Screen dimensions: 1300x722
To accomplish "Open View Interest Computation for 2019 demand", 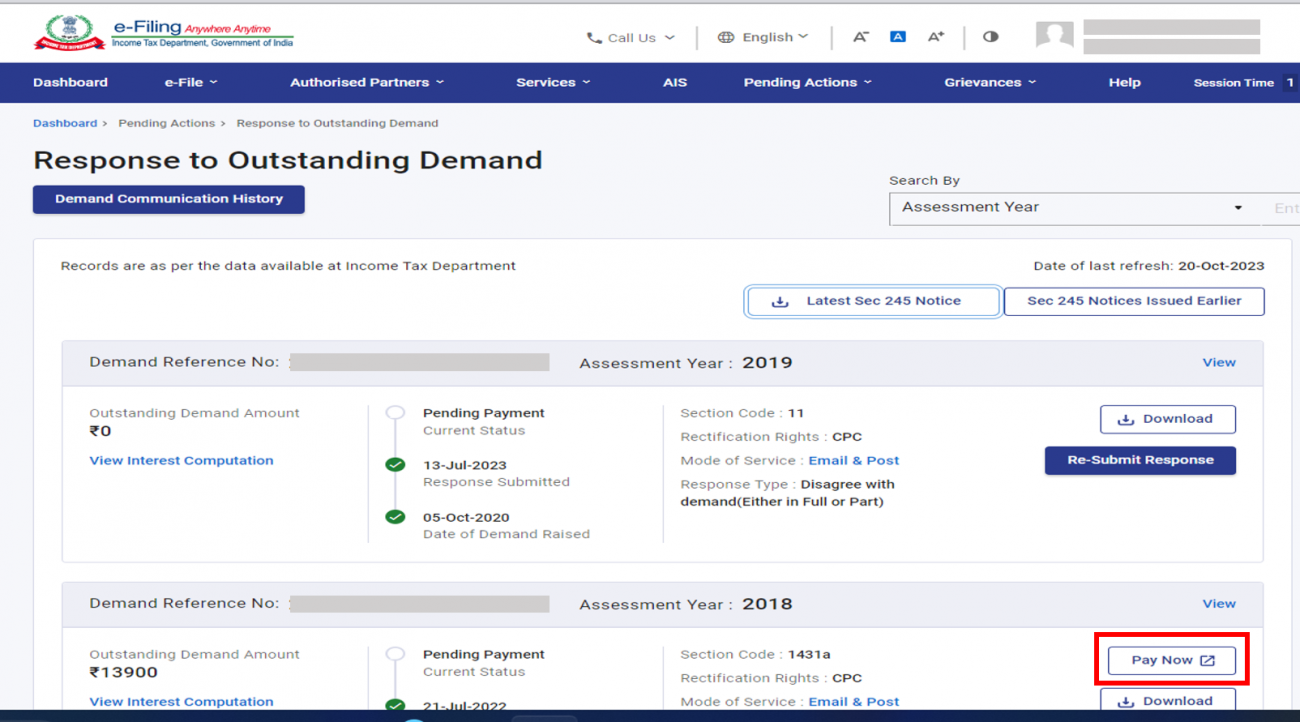I will click(181, 460).
